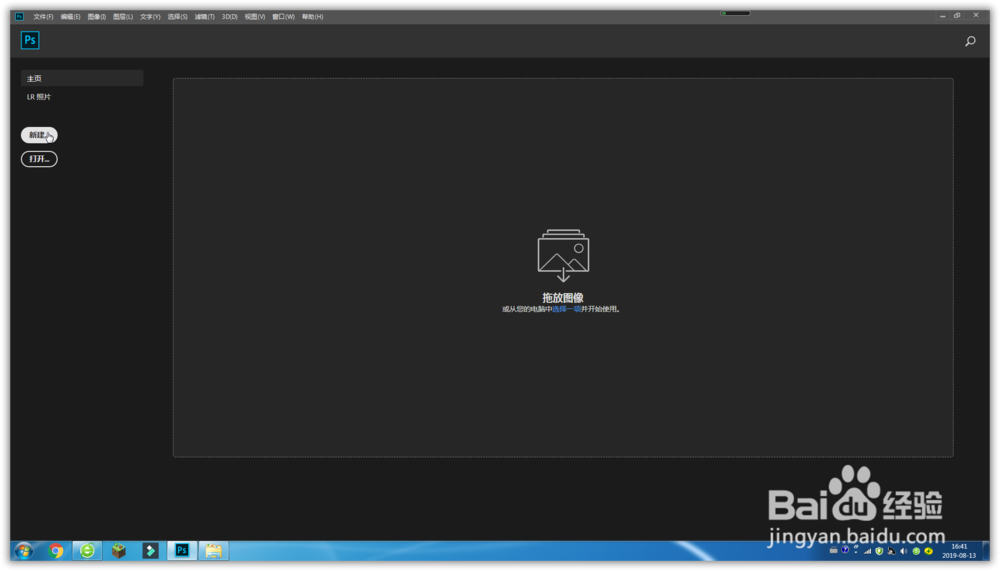Click the 打开 open file button

tap(39, 159)
